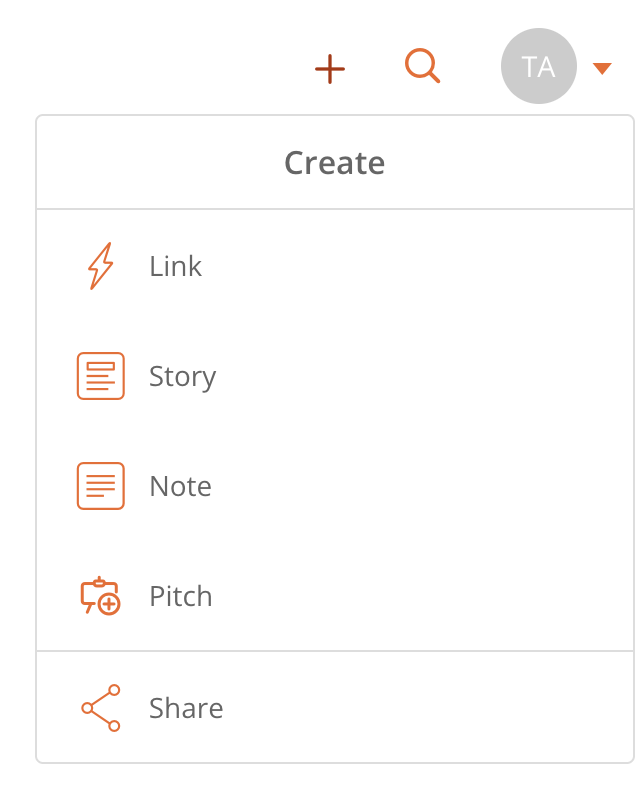
Task: Choose Story from the Create menu
Action: coord(335,376)
